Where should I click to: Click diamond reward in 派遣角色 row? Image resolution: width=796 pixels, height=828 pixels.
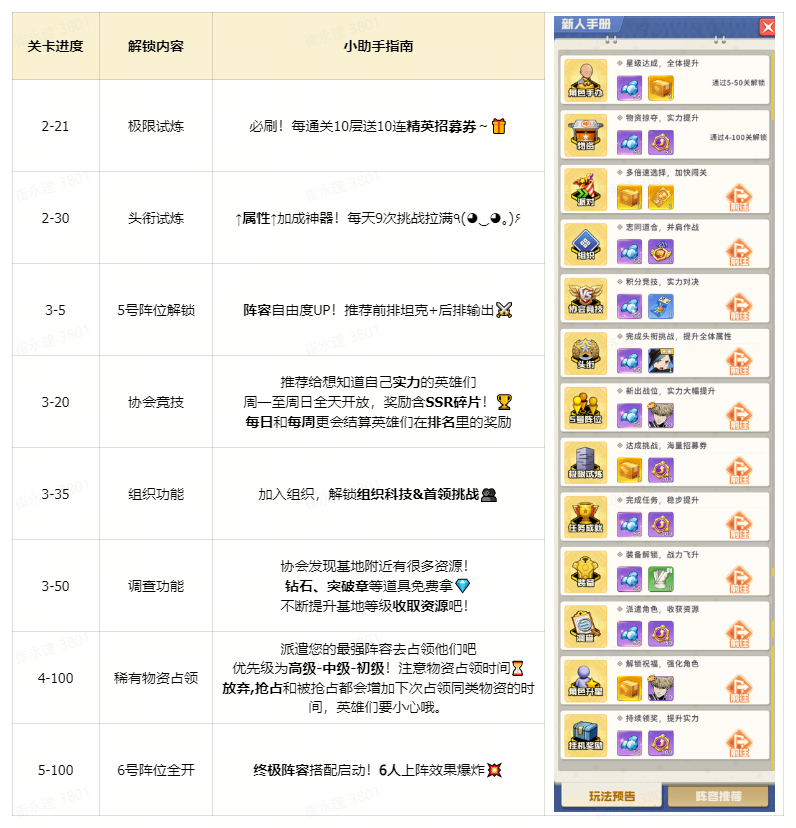(629, 634)
